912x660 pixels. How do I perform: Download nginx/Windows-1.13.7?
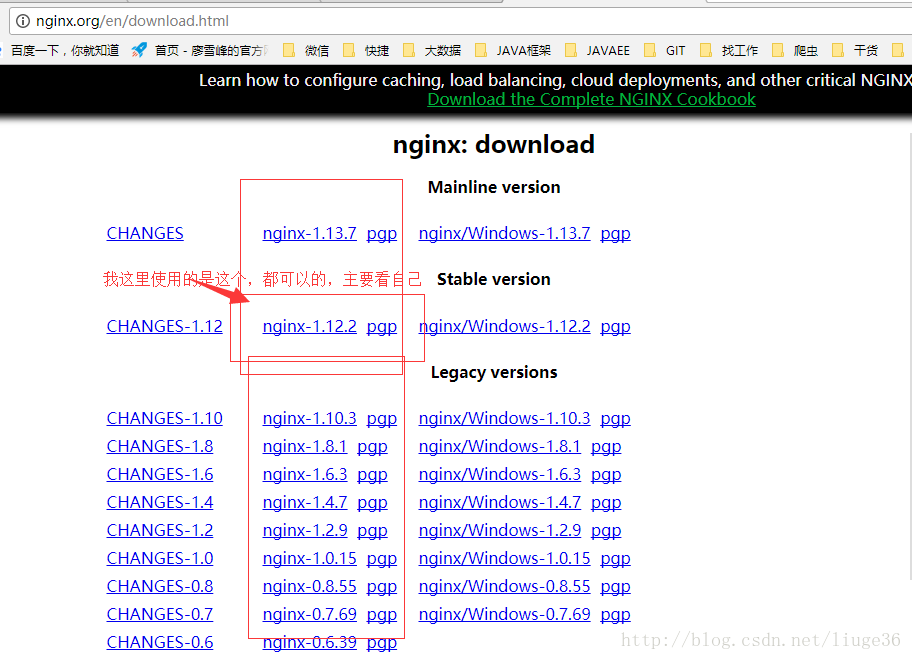click(504, 233)
